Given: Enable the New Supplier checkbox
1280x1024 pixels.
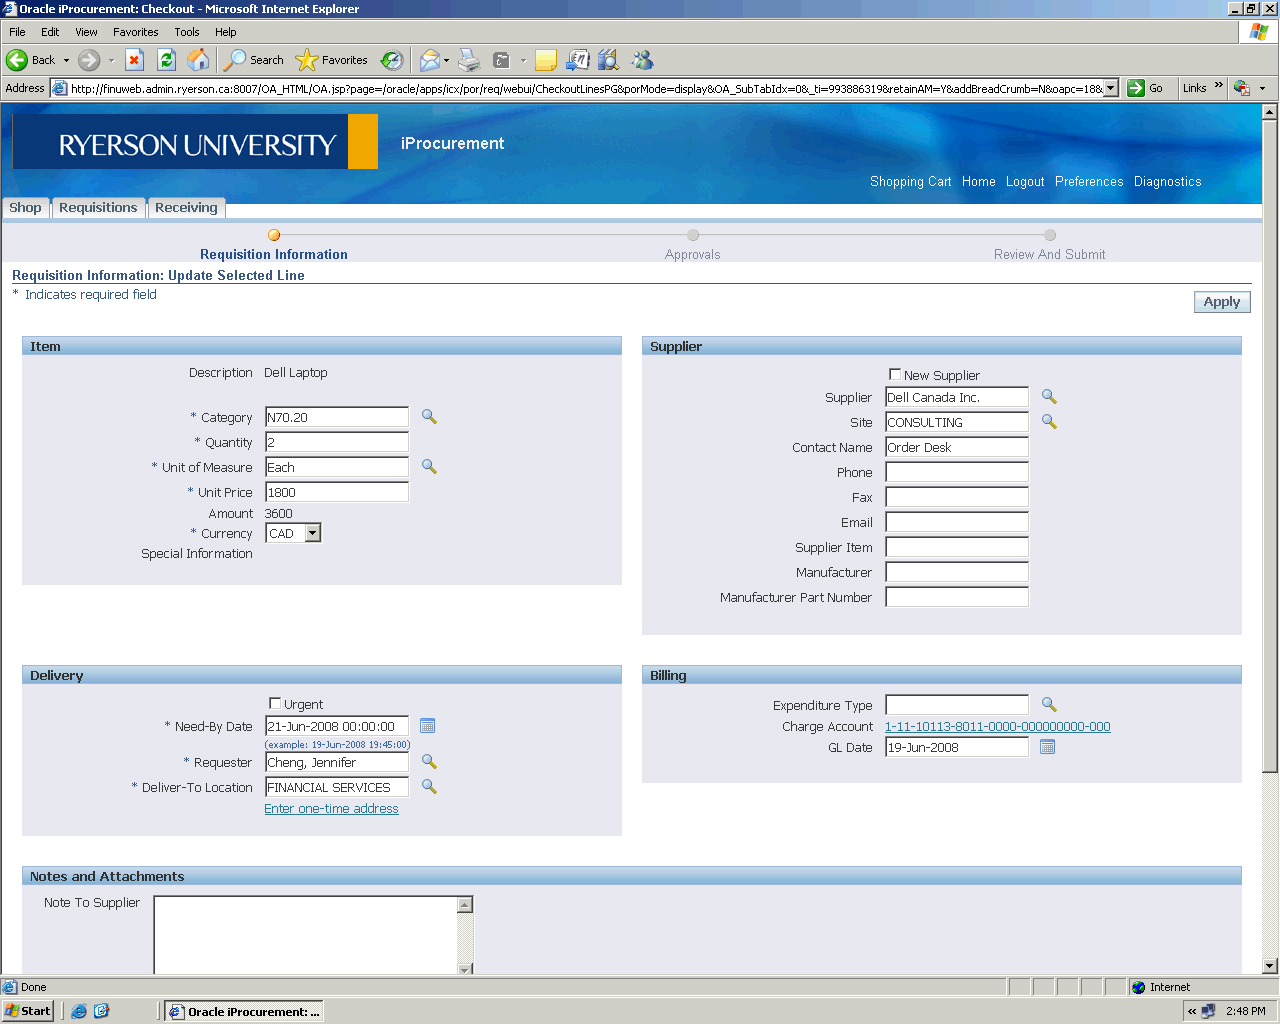Looking at the screenshot, I should click(895, 374).
